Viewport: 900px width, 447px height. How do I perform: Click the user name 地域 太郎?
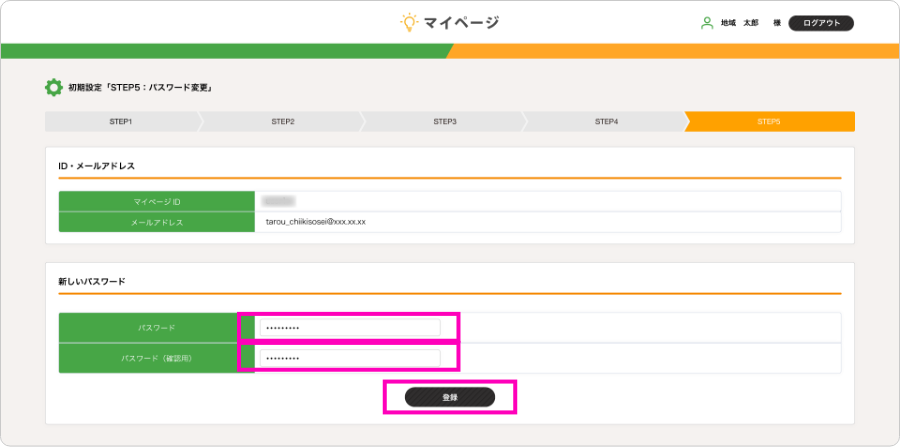pos(739,23)
